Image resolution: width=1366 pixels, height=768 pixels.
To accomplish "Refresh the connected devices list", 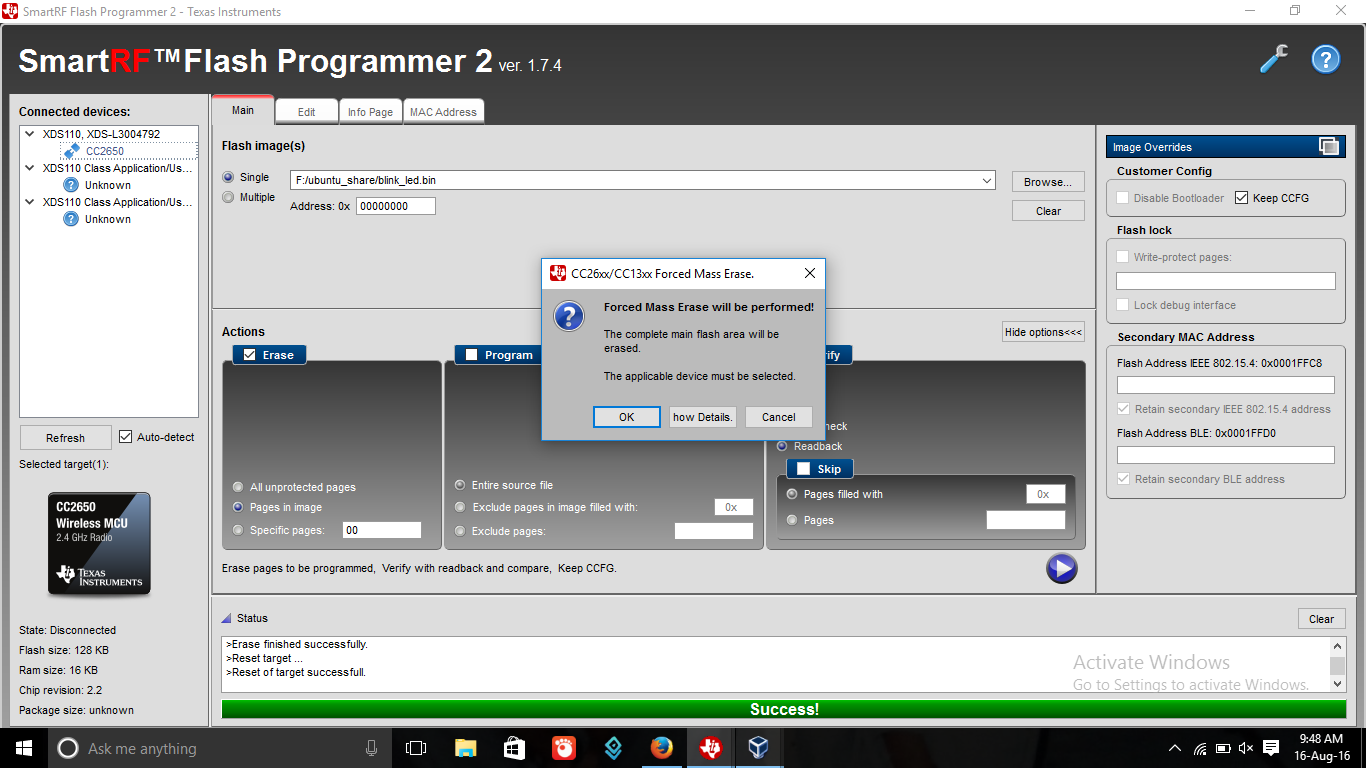I will [x=65, y=438].
